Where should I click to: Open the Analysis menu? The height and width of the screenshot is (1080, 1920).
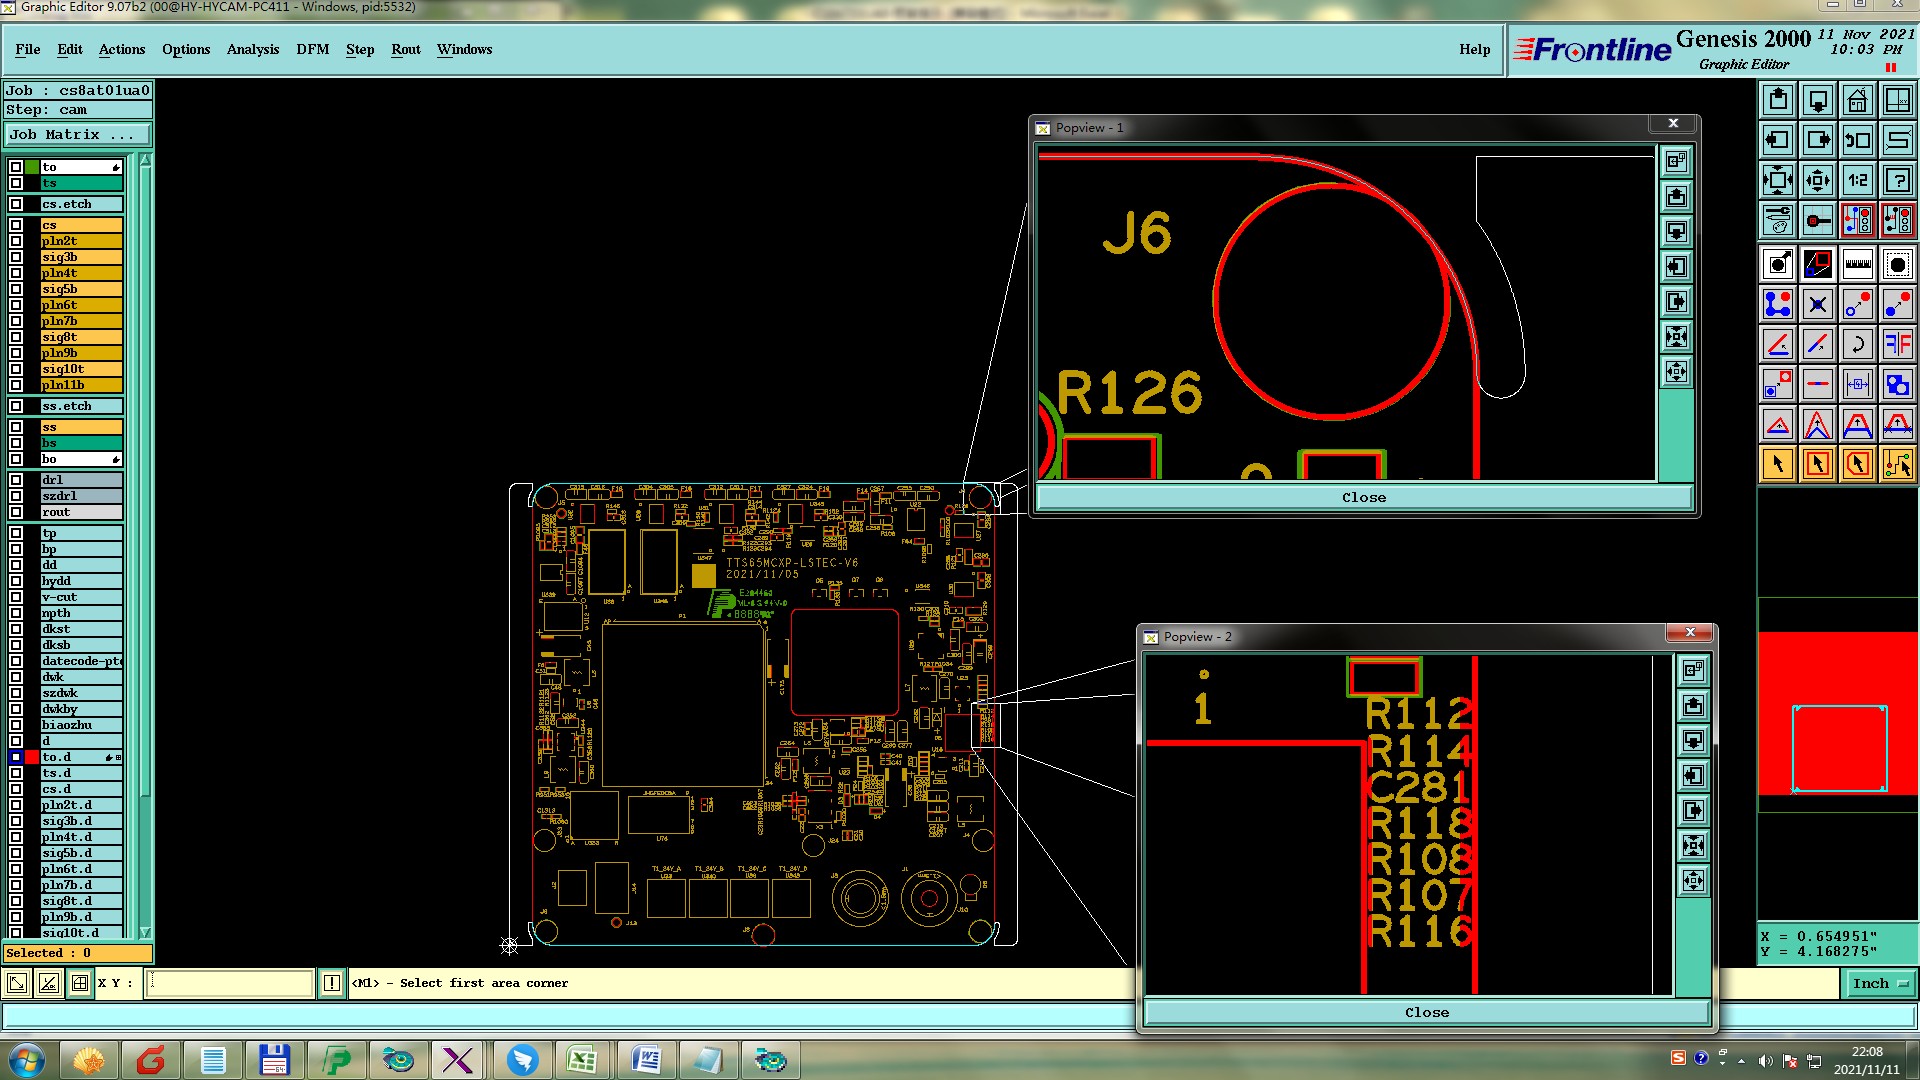tap(253, 49)
